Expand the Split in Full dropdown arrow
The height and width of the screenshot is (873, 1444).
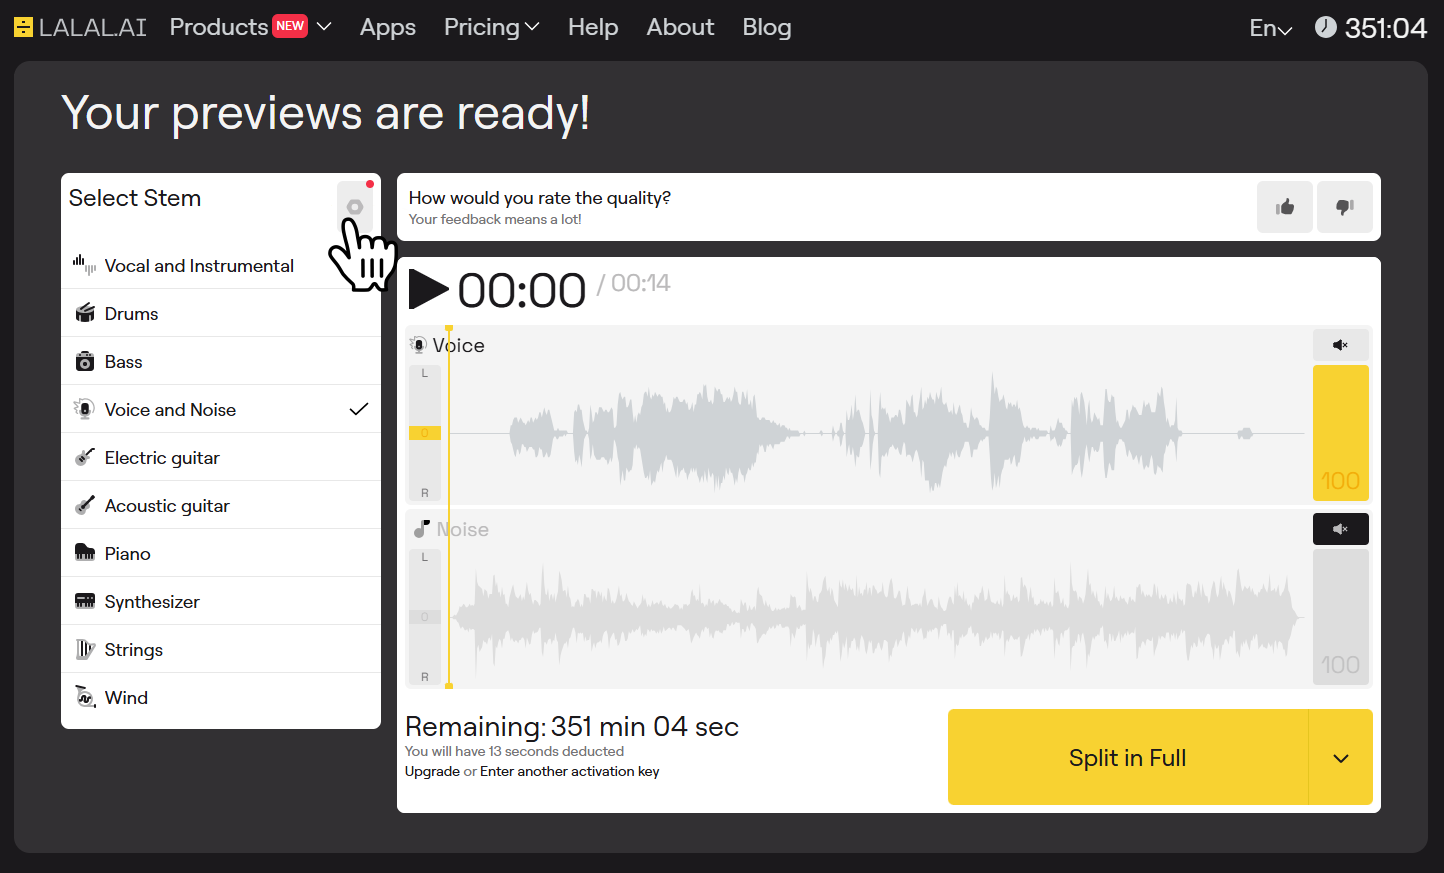point(1340,758)
